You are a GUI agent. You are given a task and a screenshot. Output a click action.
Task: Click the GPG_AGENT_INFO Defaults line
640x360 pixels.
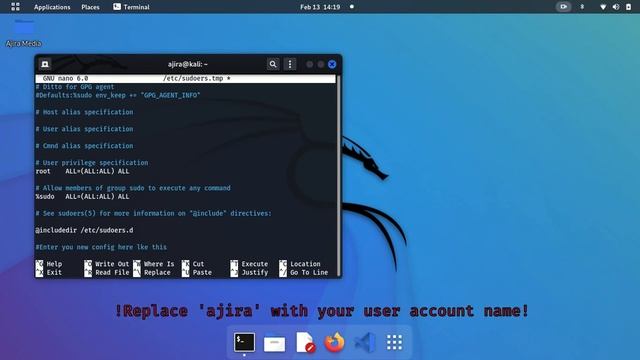coord(118,95)
